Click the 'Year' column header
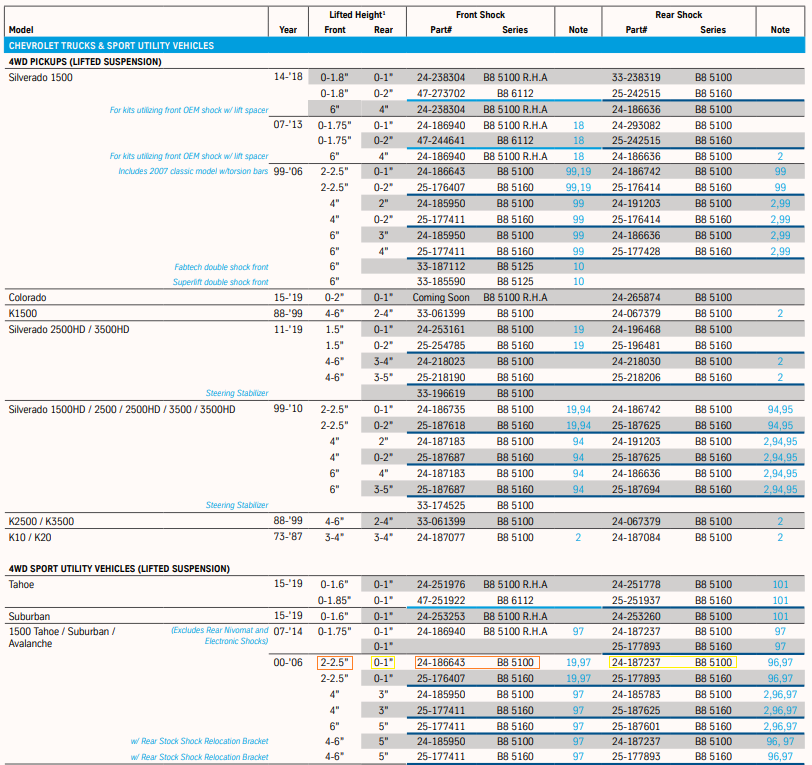 tap(288, 30)
